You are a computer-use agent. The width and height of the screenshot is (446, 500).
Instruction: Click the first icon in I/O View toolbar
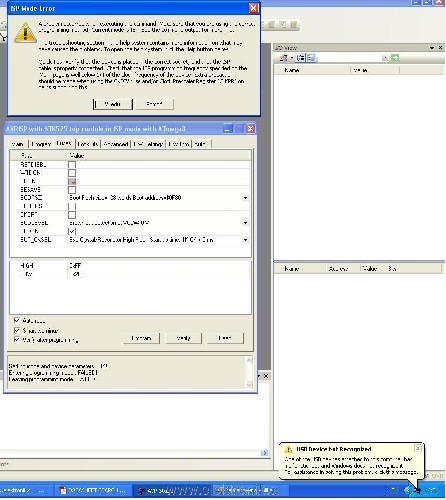pyautogui.click(x=284, y=58)
